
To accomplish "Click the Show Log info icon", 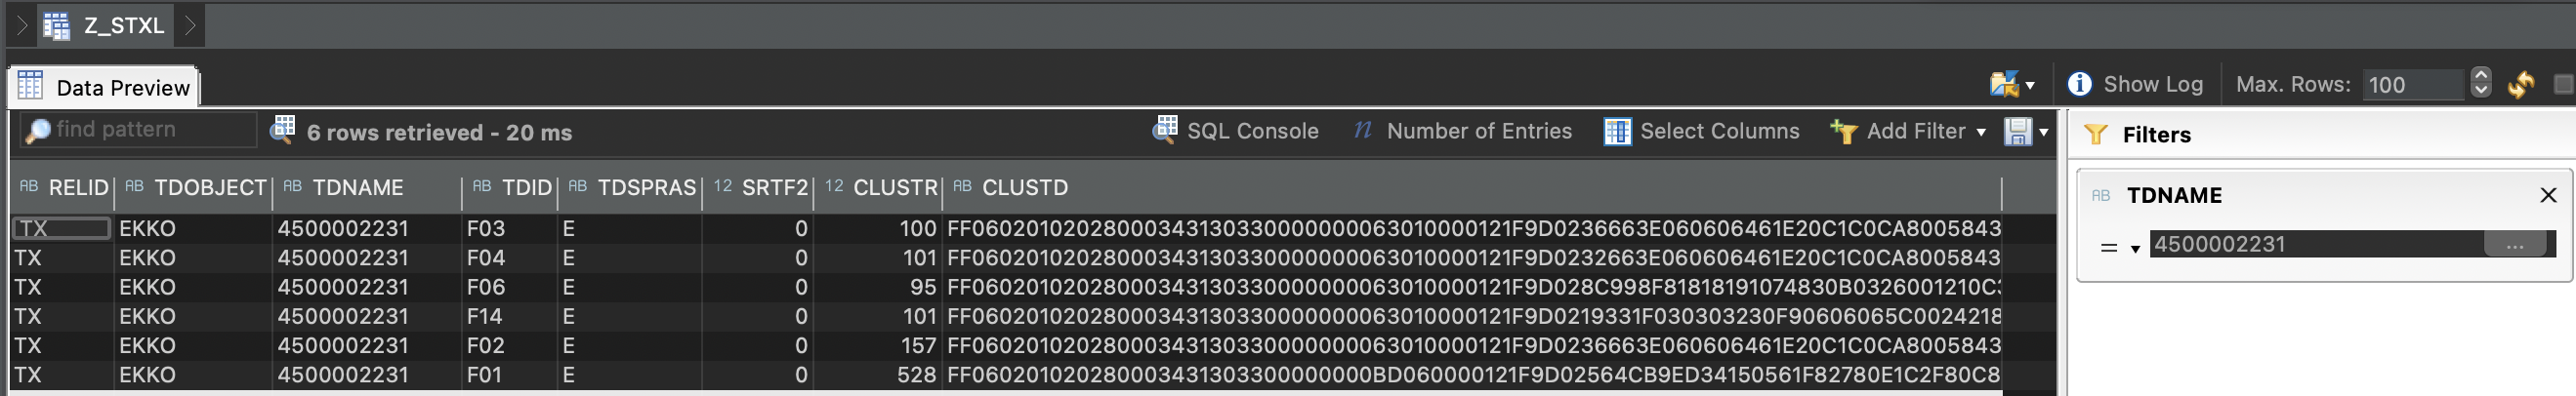I will point(2079,84).
